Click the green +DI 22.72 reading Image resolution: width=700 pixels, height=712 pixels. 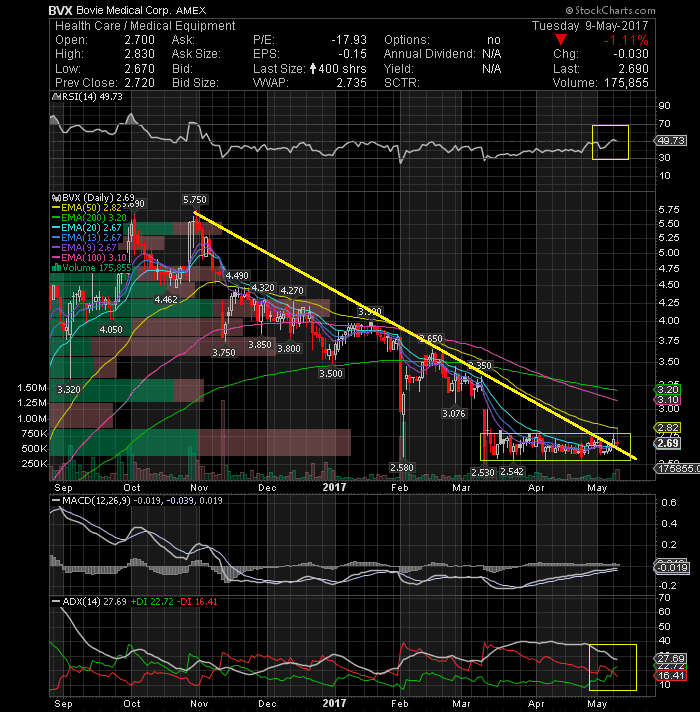(x=152, y=602)
